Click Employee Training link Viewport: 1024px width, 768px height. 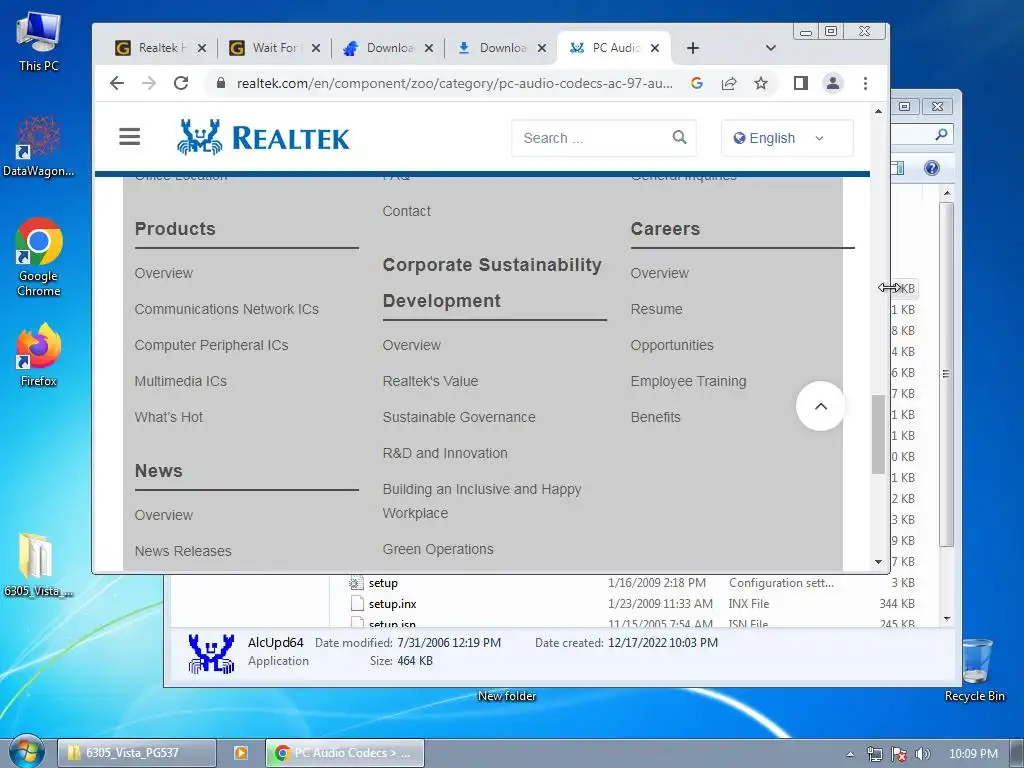click(x=688, y=381)
